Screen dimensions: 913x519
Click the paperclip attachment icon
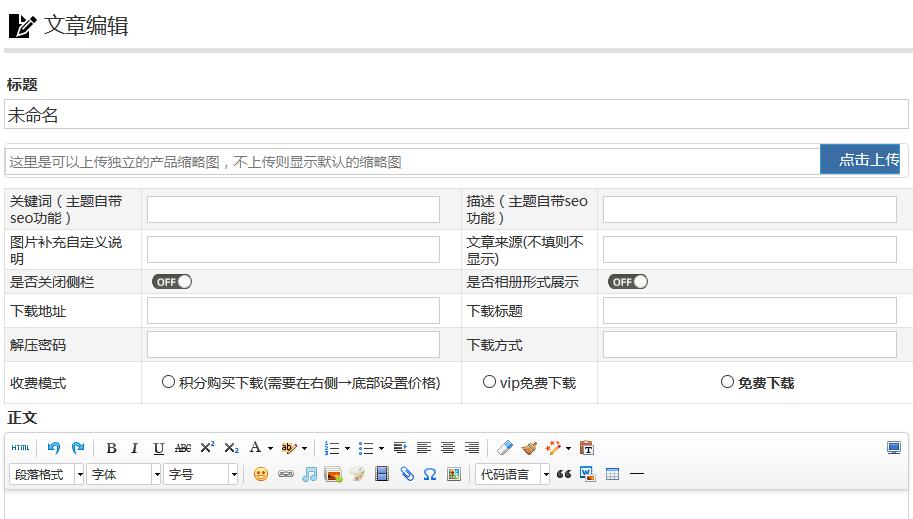[x=406, y=474]
